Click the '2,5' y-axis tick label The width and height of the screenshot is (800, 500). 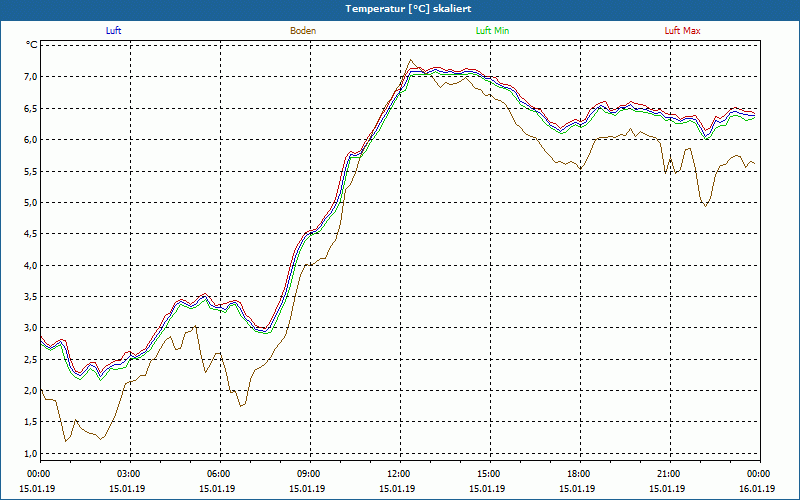click(31, 359)
